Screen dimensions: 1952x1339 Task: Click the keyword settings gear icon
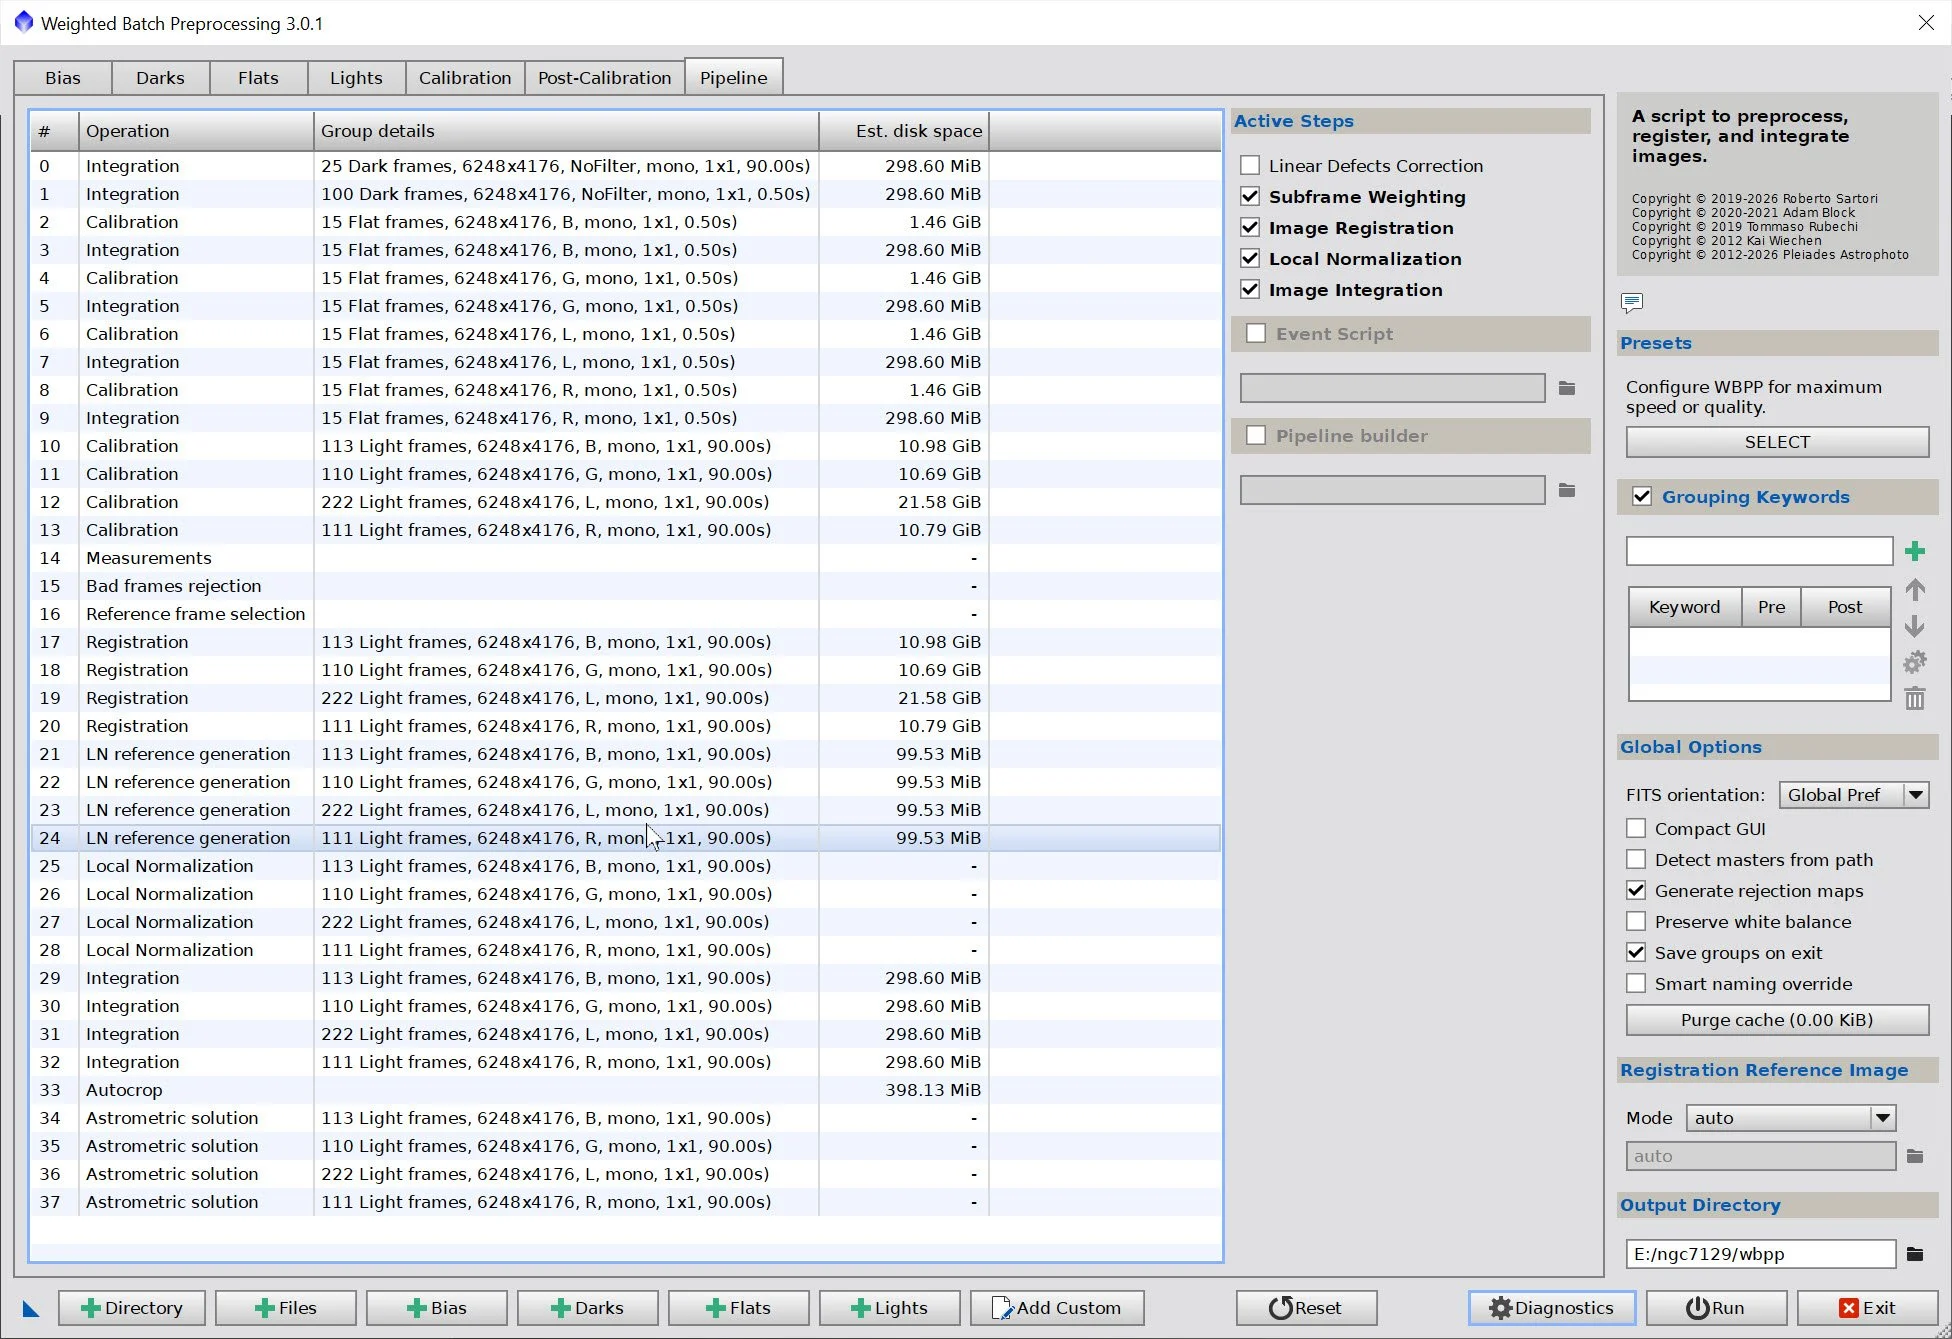point(1914,662)
